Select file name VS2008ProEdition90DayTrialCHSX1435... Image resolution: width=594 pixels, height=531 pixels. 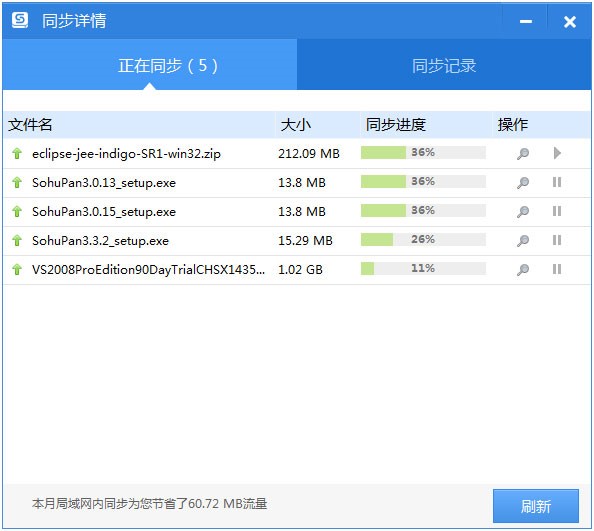(x=148, y=269)
